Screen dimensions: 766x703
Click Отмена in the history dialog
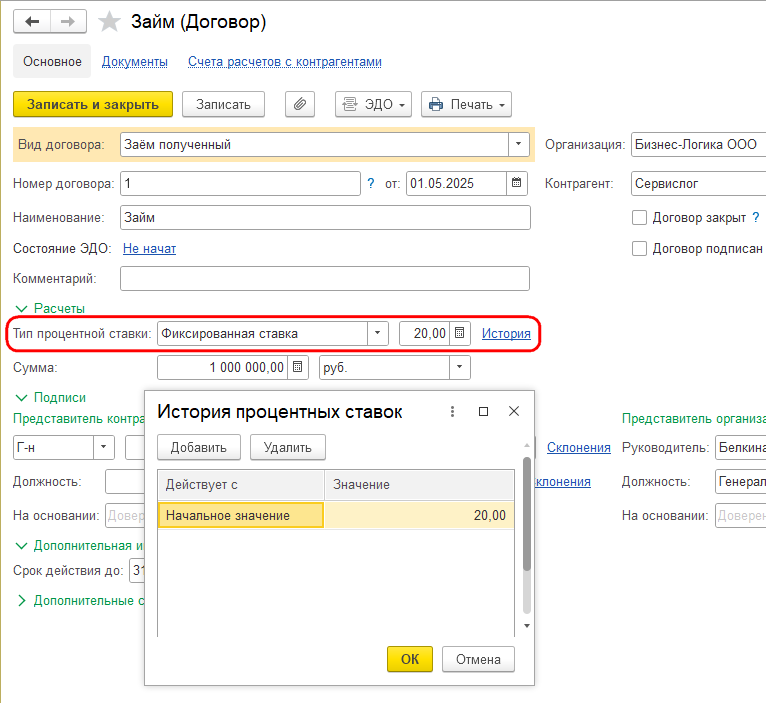[478, 659]
